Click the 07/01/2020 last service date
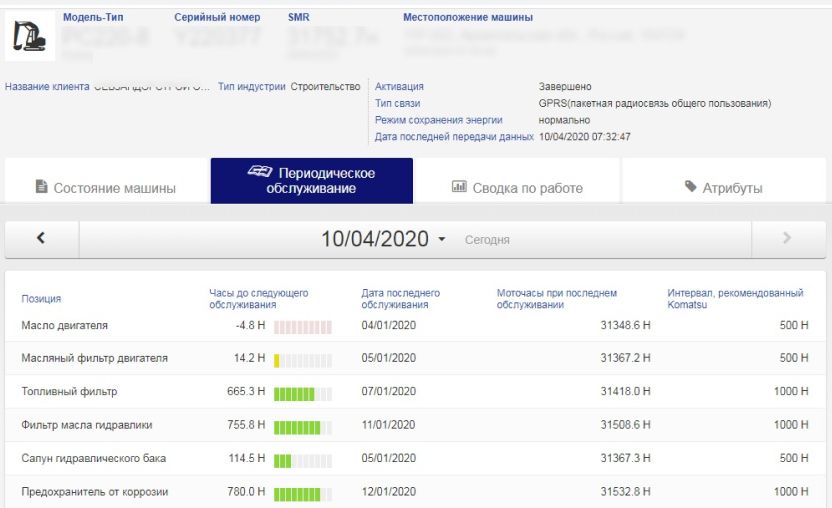Image resolution: width=832 pixels, height=508 pixels. (388, 392)
